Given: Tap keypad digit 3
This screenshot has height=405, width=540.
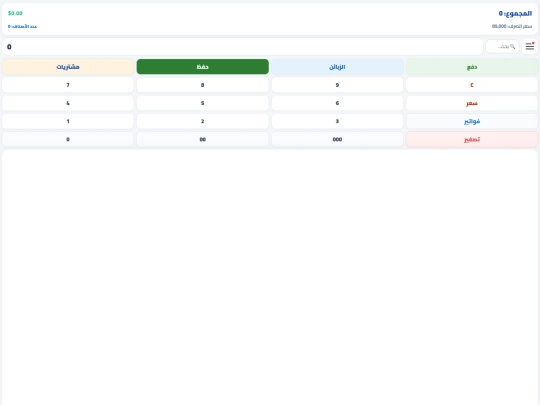Looking at the screenshot, I should tap(337, 121).
